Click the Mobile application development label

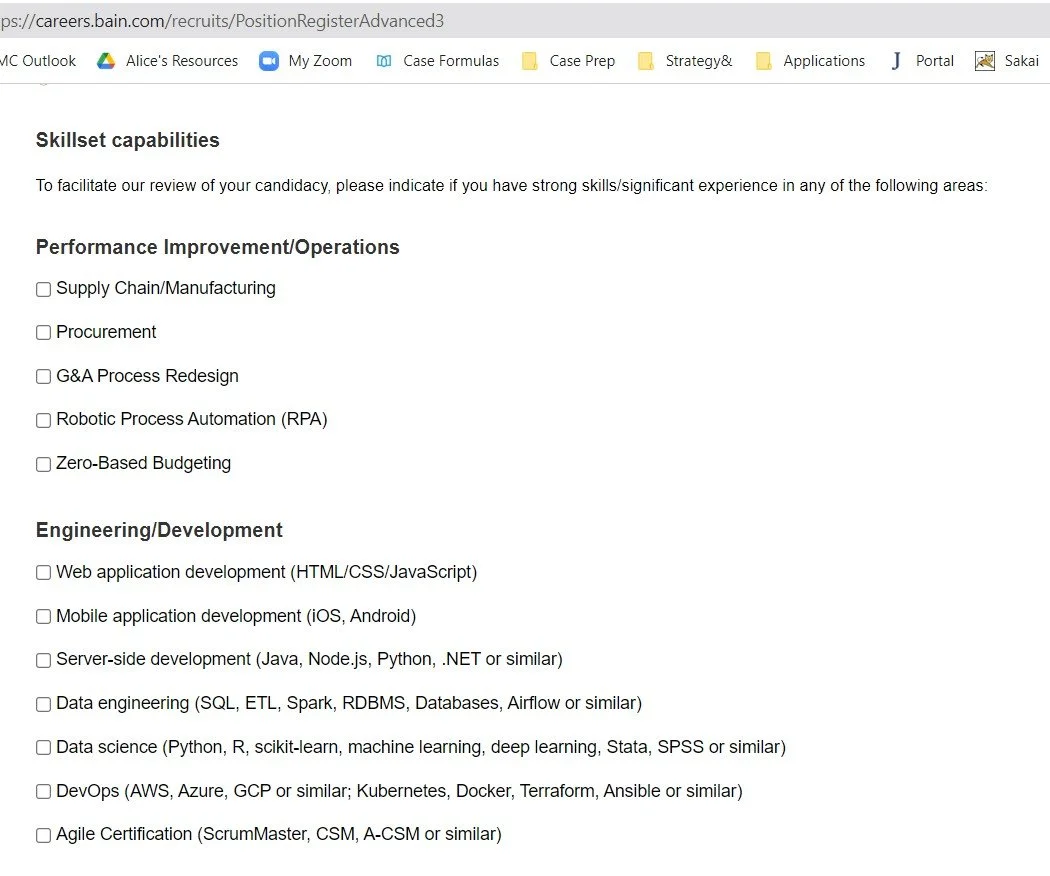click(236, 616)
